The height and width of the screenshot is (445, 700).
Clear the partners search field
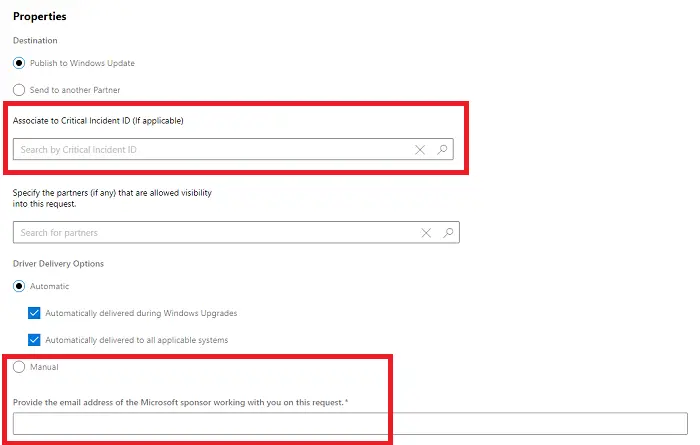(426, 233)
